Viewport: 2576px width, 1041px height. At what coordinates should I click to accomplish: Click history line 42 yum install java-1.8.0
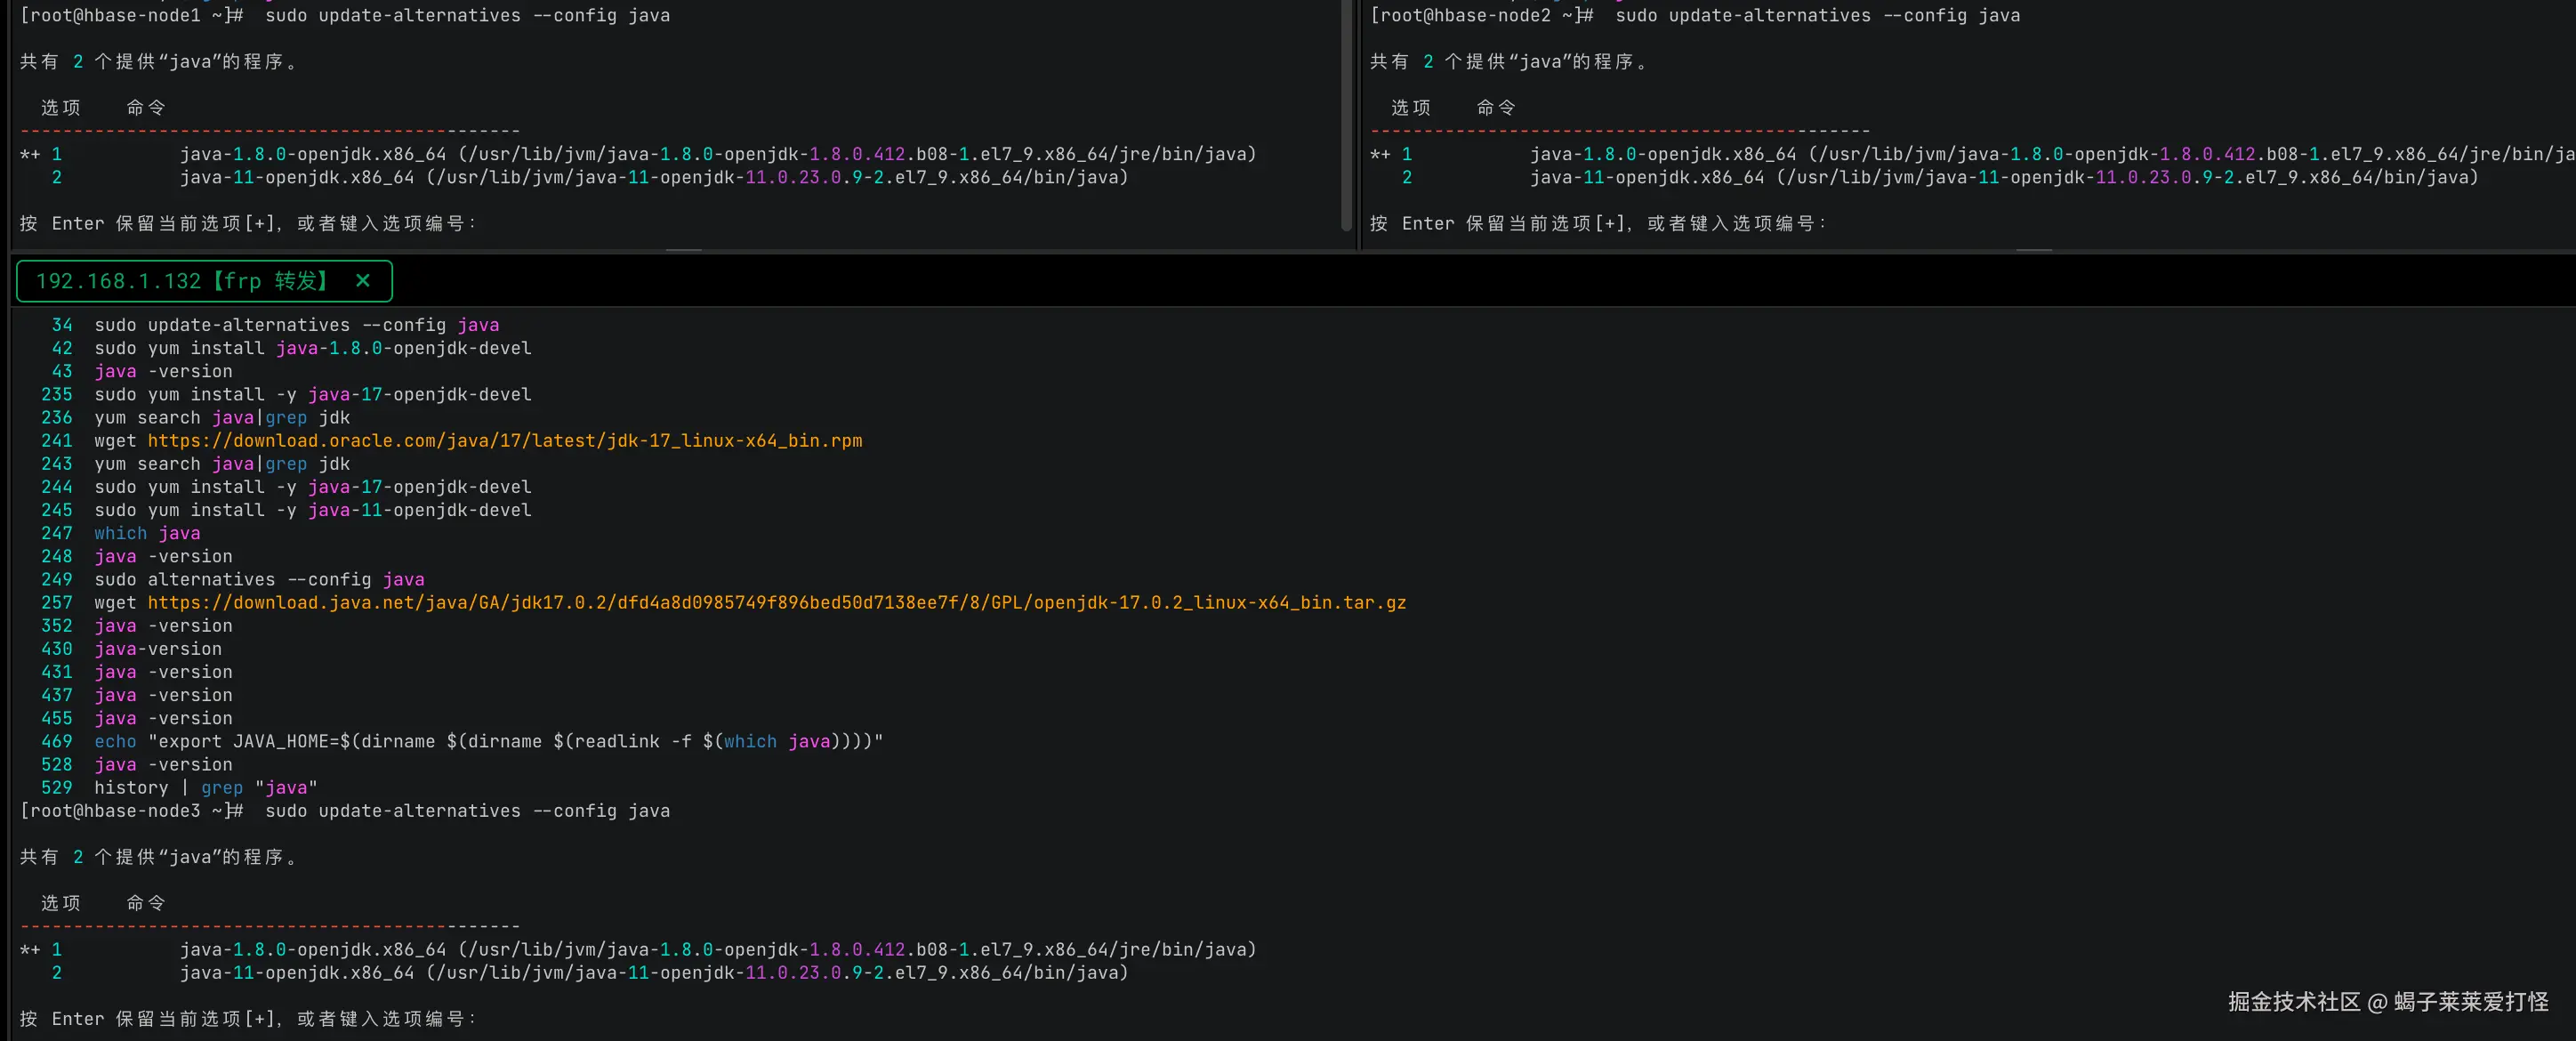coord(312,349)
